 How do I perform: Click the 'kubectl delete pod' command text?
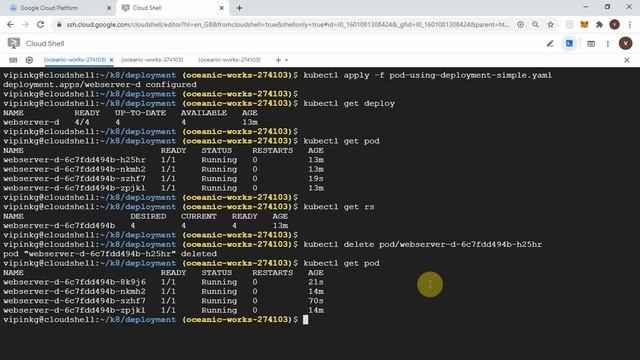(423, 244)
